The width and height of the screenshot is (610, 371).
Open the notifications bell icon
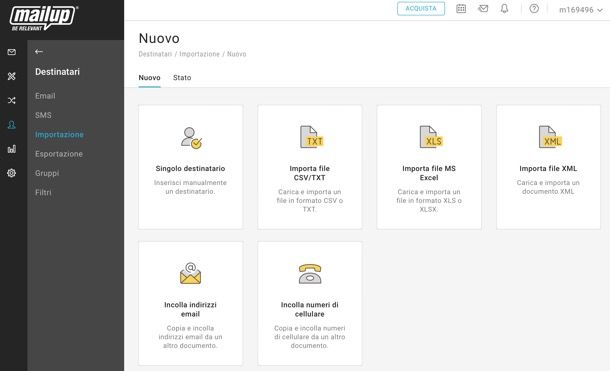(x=505, y=9)
